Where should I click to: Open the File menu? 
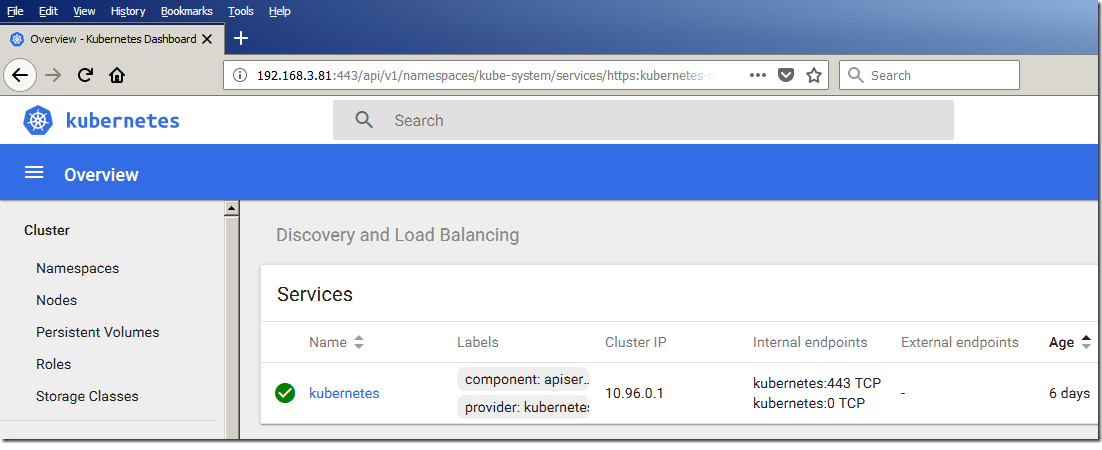click(15, 11)
